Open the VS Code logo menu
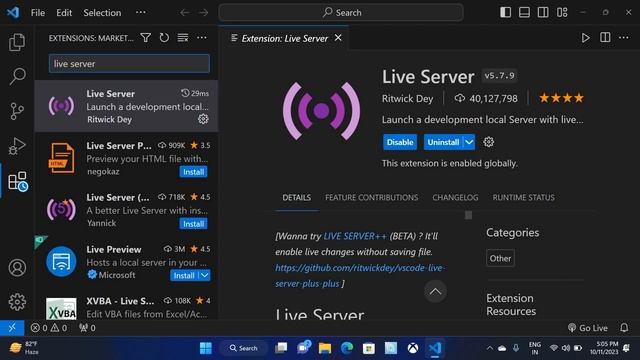Image resolution: width=640 pixels, height=360 pixels. point(13,12)
